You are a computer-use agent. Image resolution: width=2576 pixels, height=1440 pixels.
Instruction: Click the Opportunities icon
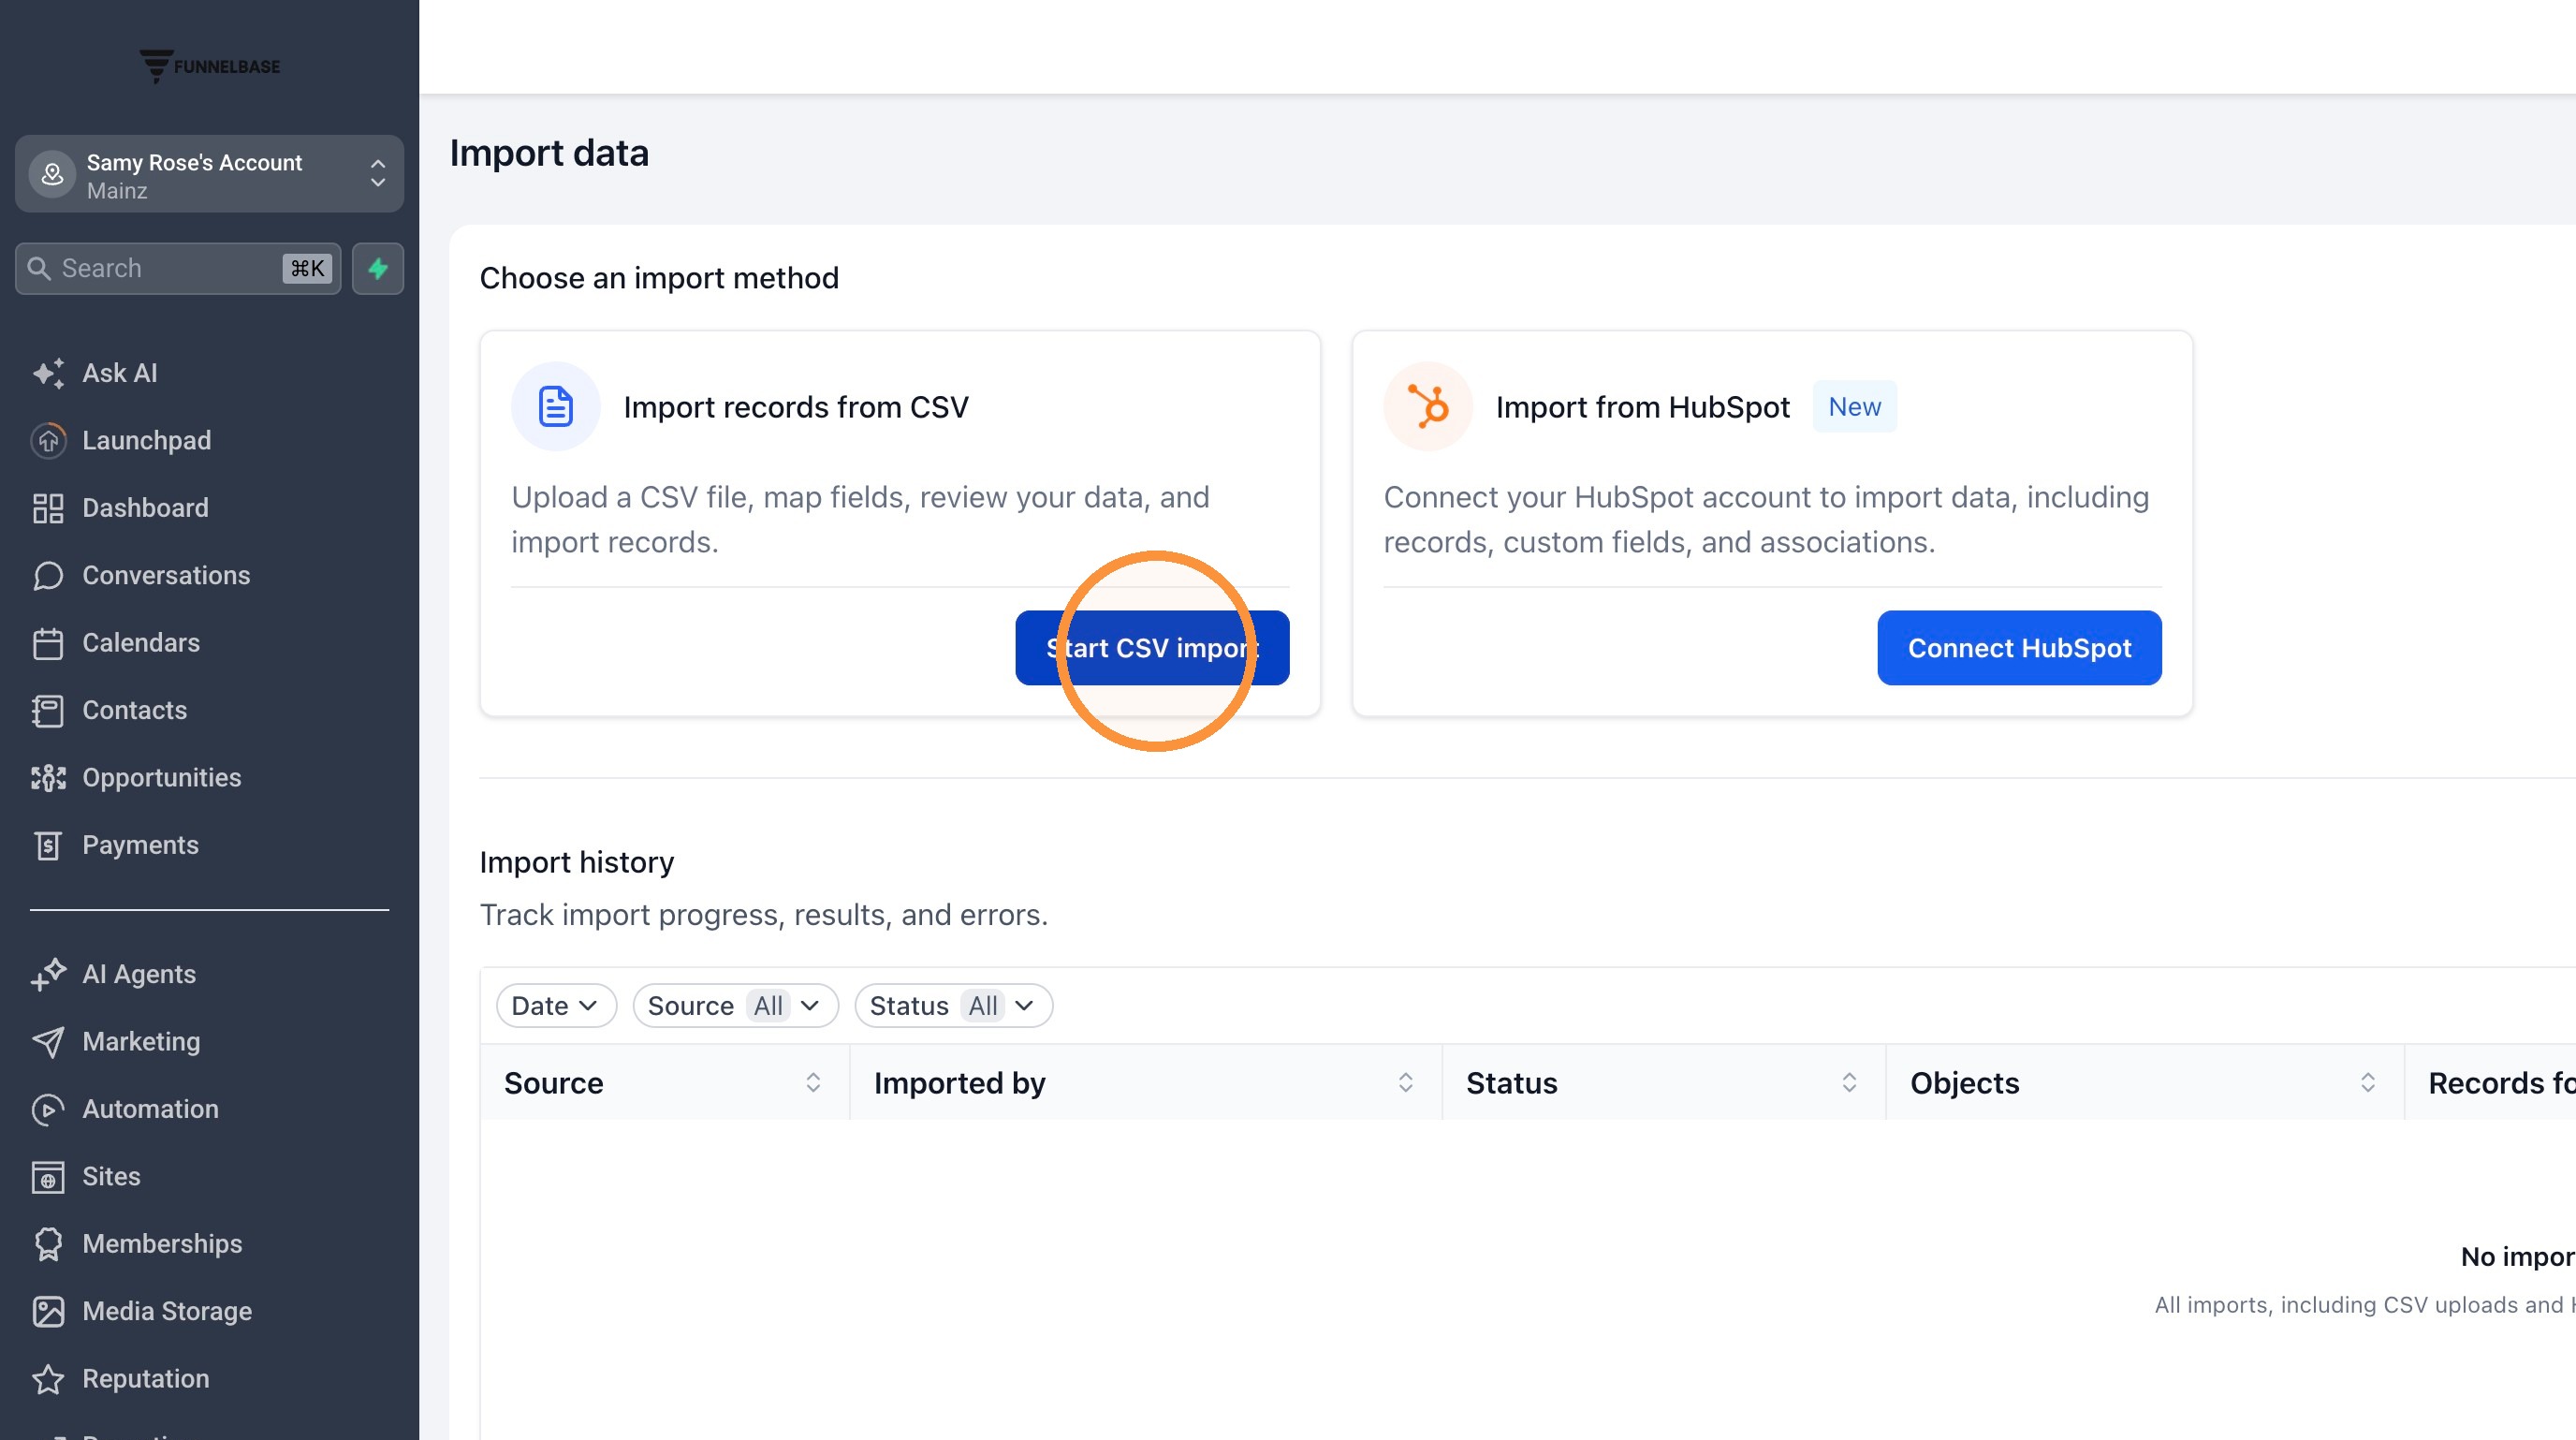(48, 778)
